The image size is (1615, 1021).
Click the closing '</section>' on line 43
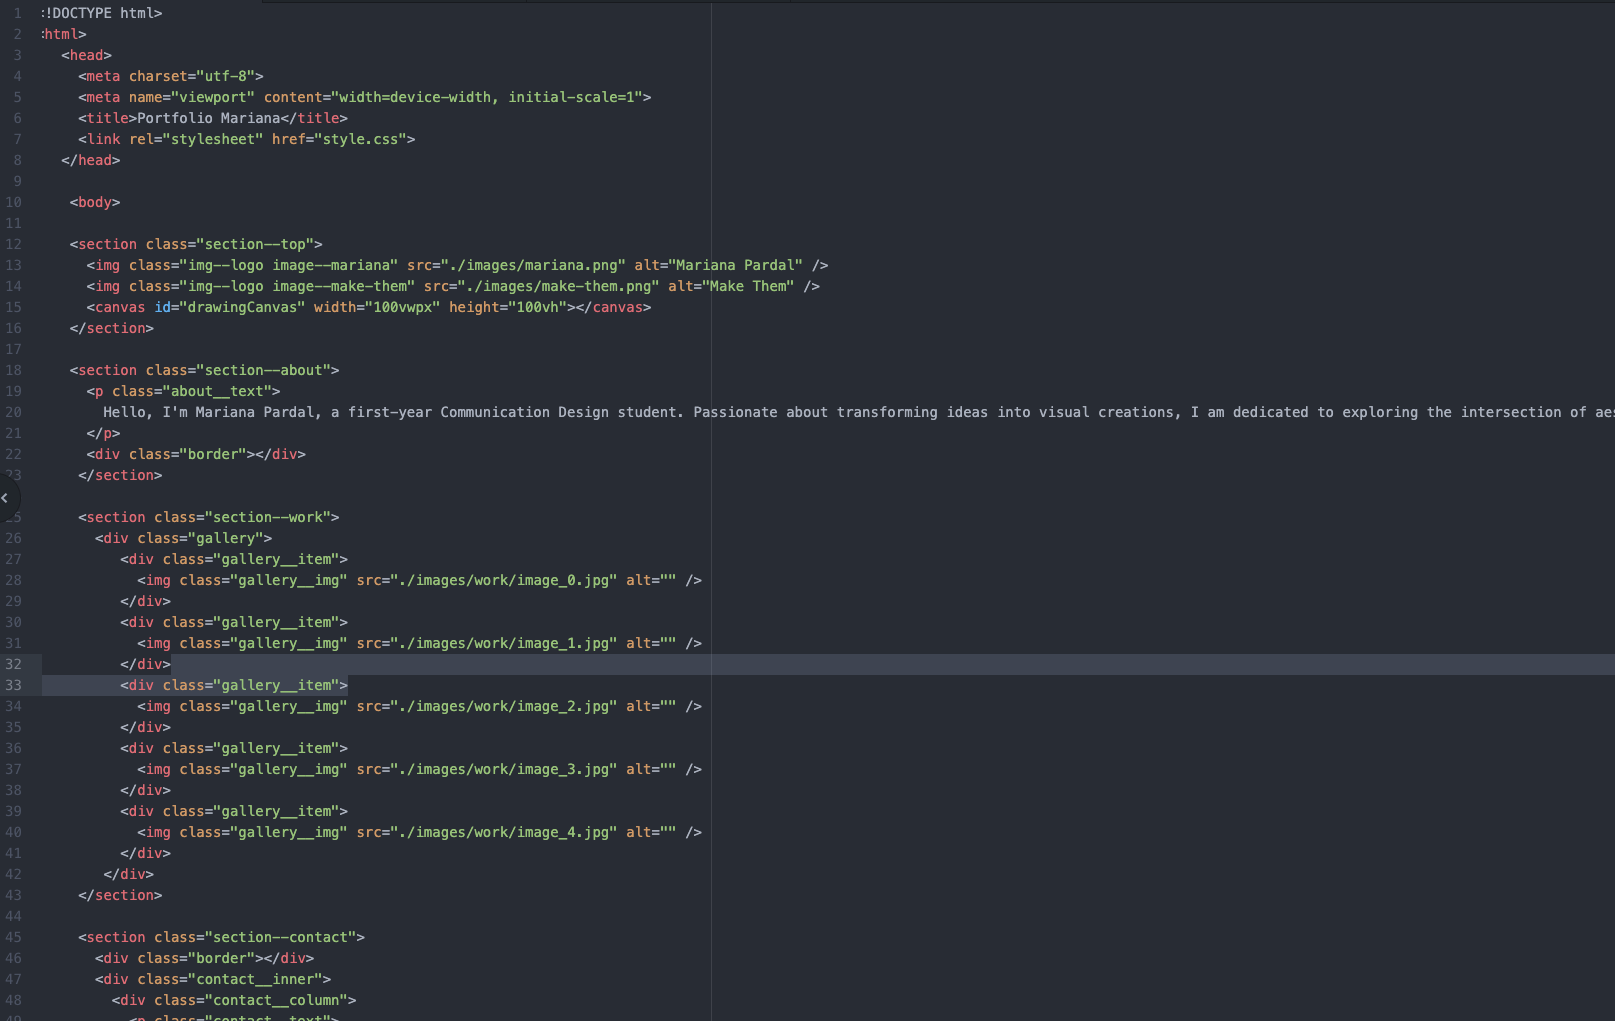click(120, 895)
